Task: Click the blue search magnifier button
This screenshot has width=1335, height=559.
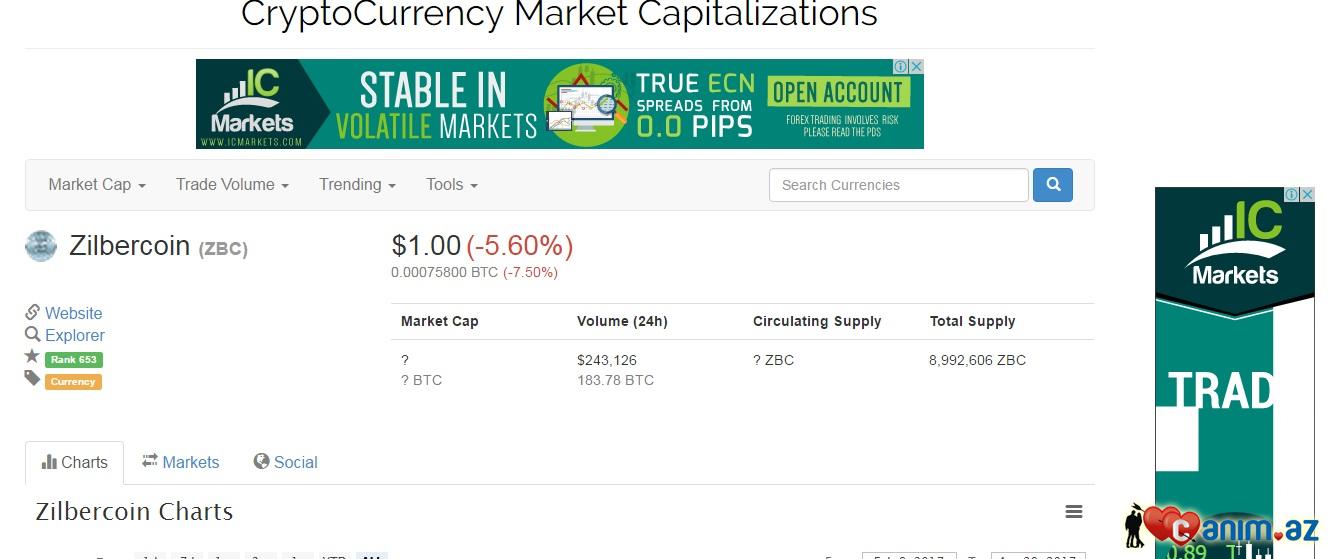Action: 1052,185
